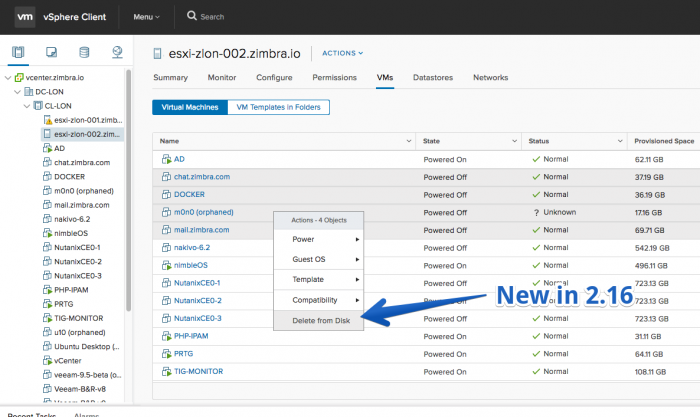Switch to the Networks tab
Screen dimensions: 700x417
coord(491,78)
